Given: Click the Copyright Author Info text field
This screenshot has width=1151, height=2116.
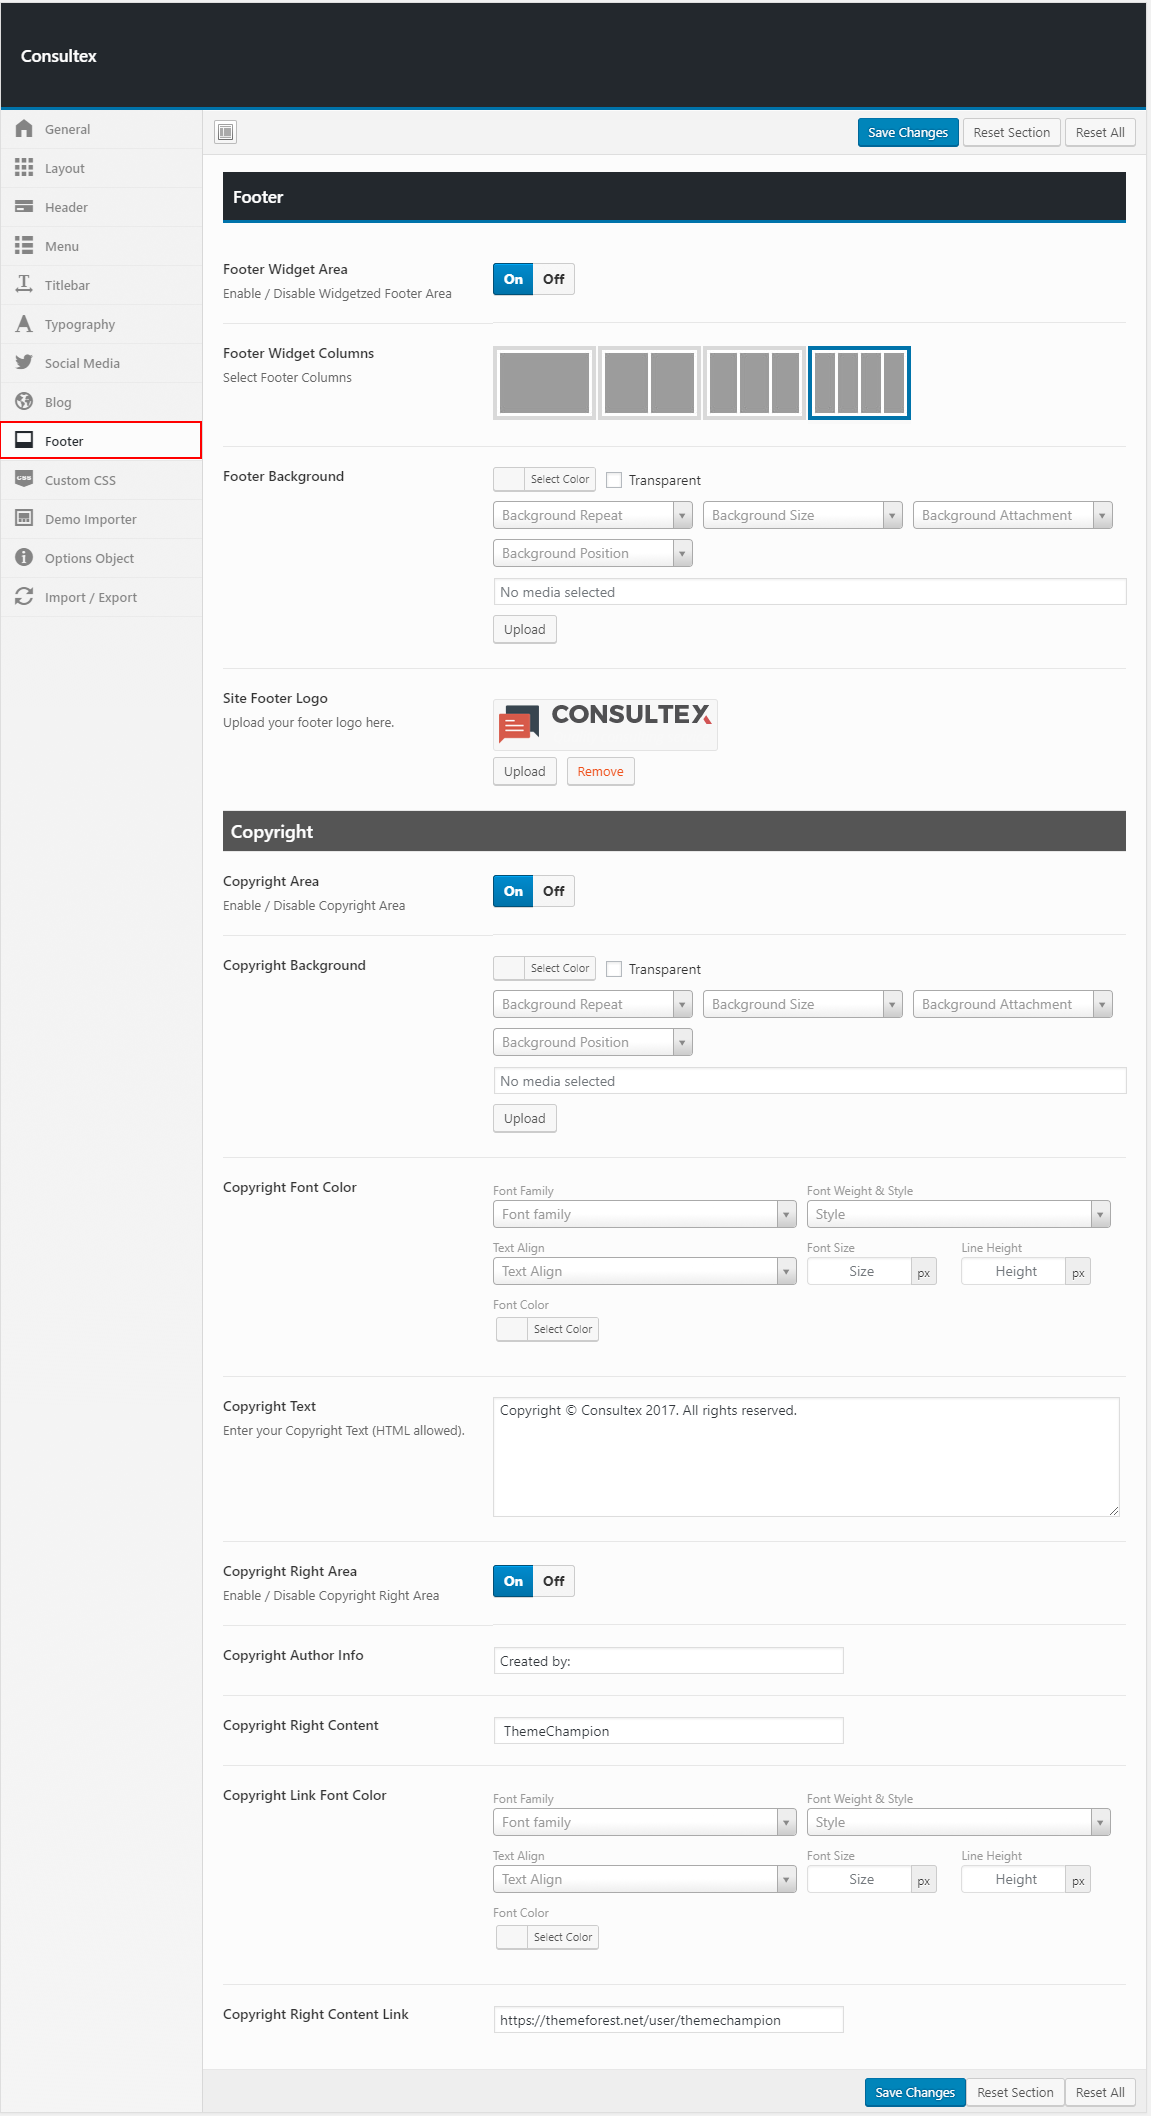Looking at the screenshot, I should coord(668,1661).
